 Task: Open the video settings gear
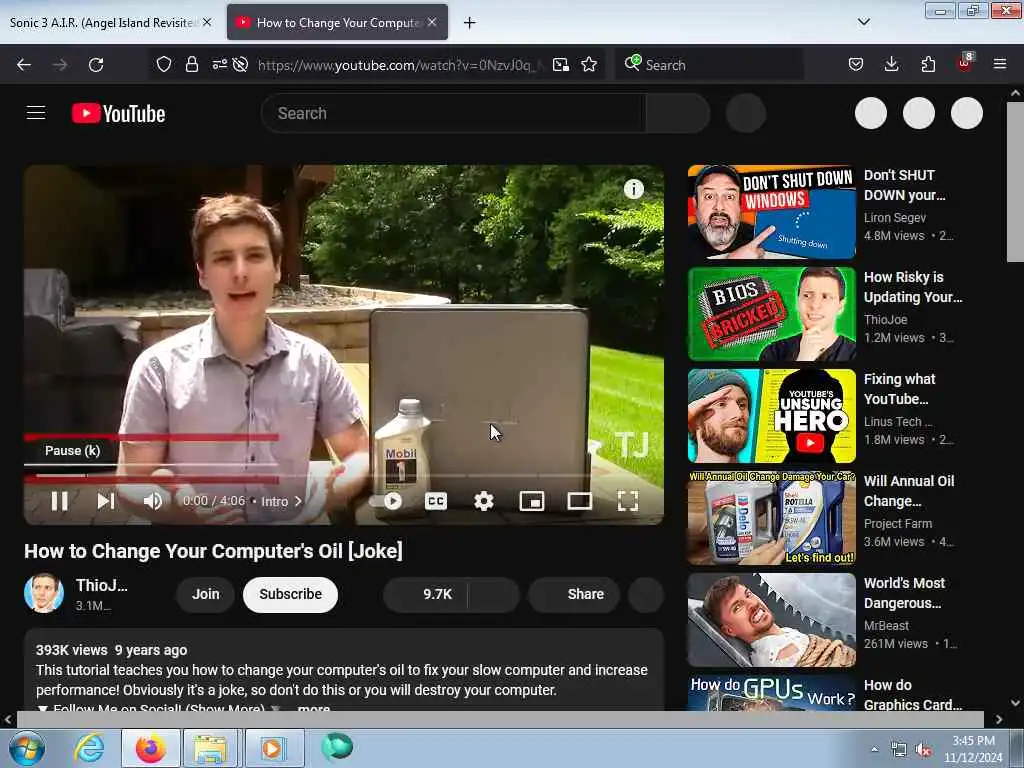[483, 501]
